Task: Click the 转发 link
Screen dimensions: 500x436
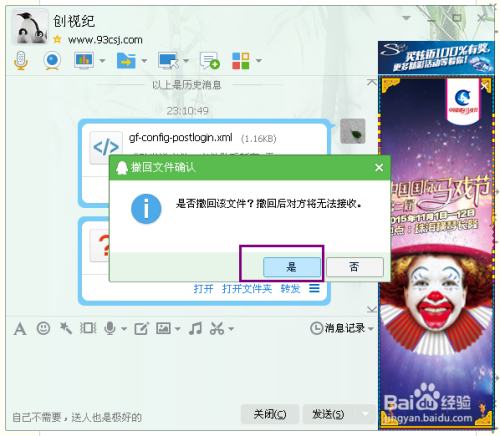Action: click(290, 289)
